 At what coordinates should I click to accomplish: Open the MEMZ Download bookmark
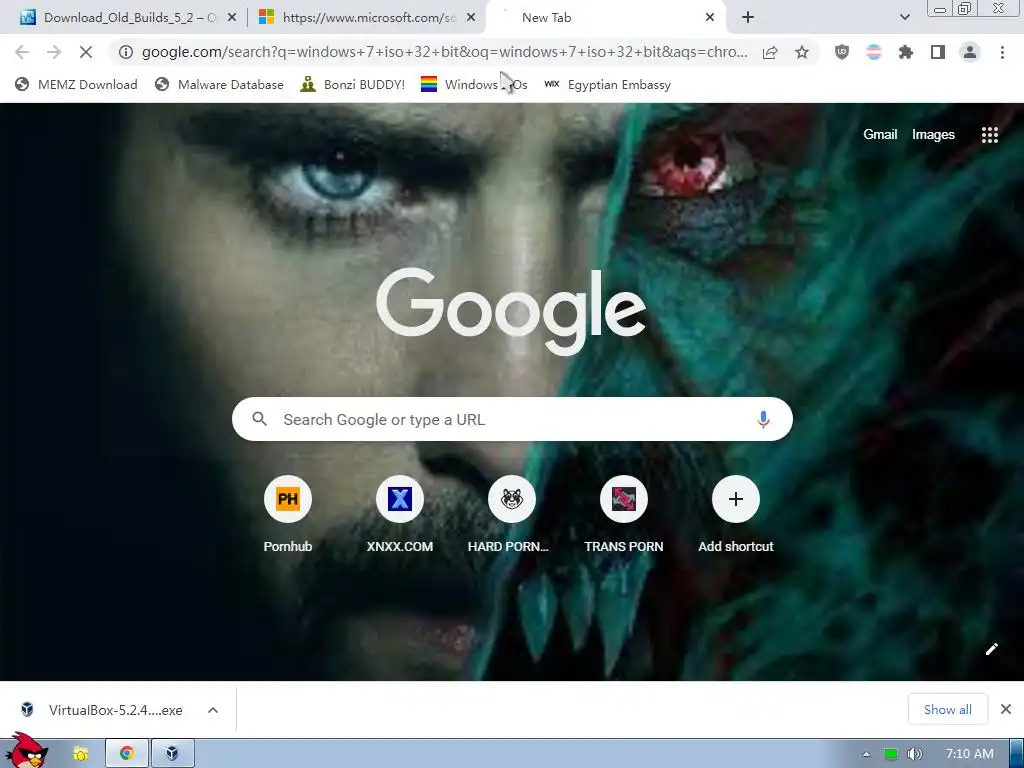click(76, 84)
